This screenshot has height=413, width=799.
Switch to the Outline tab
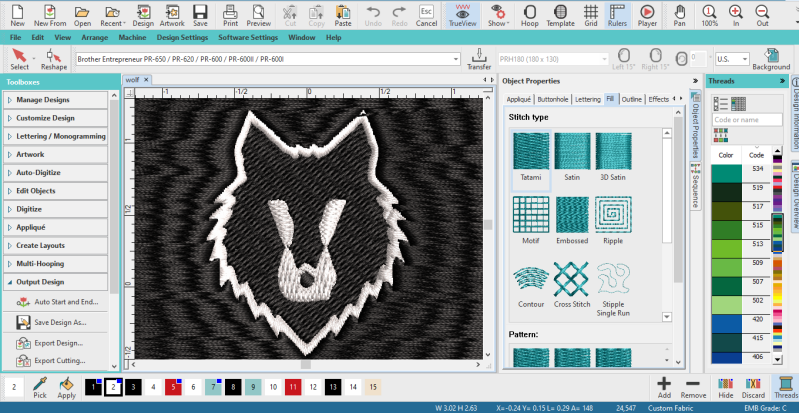(631, 99)
